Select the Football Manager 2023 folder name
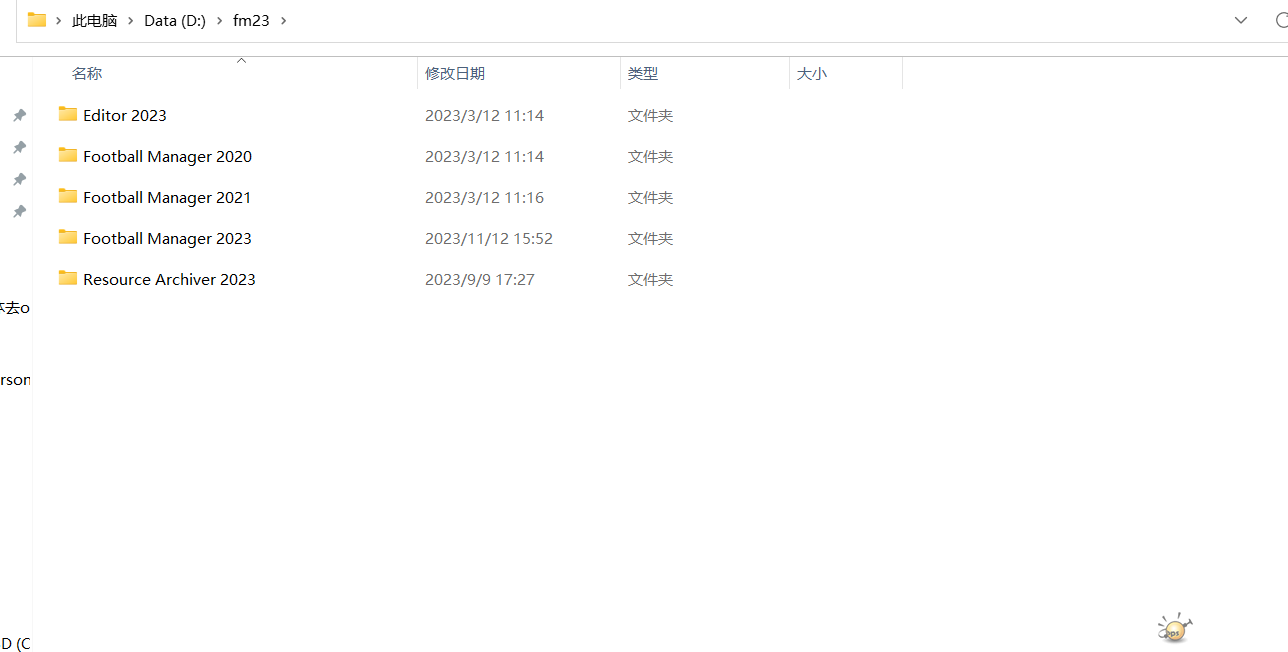1288x652 pixels. click(x=168, y=238)
